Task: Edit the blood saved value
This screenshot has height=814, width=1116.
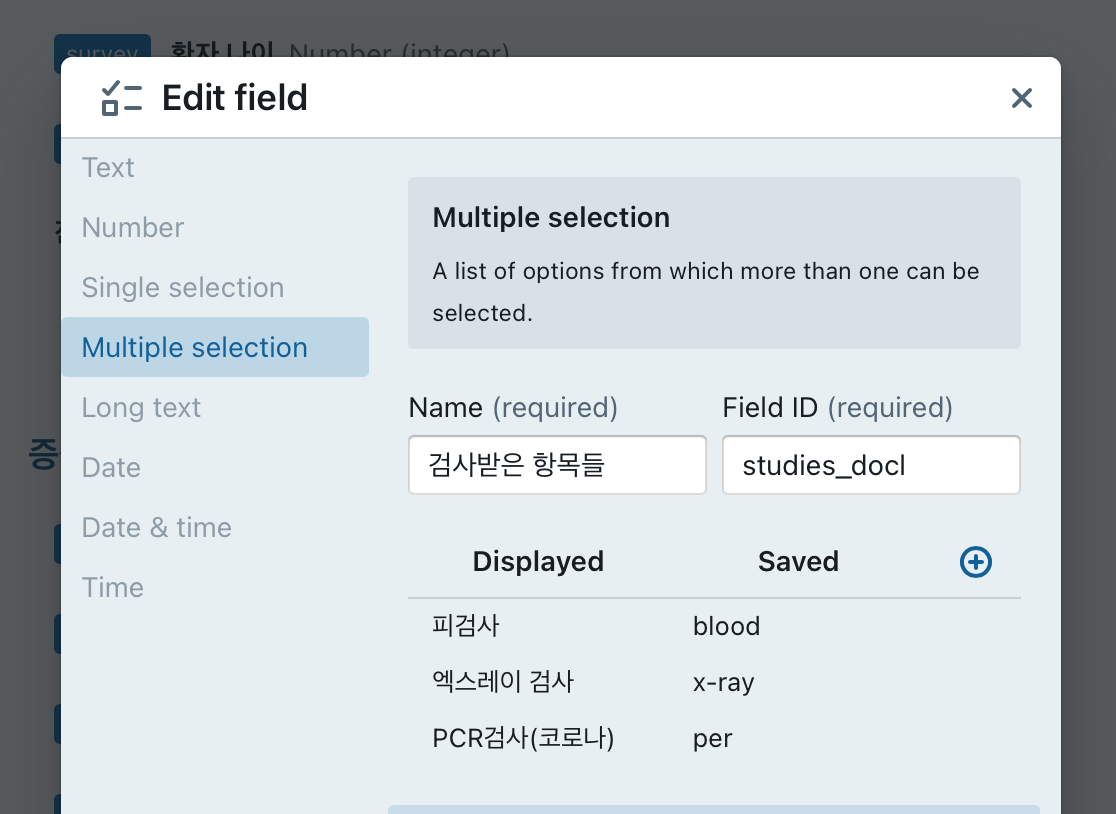Action: coord(727,627)
